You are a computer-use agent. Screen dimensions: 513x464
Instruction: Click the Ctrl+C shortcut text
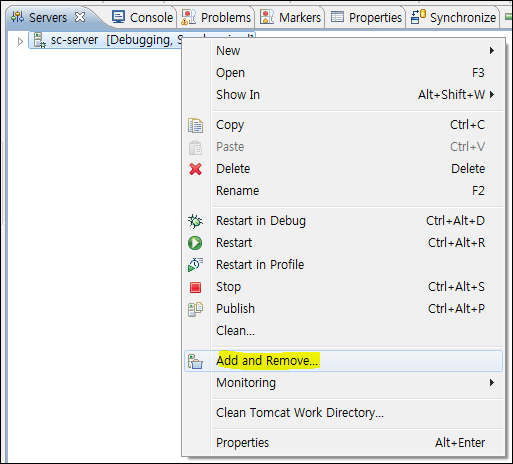[x=467, y=125]
